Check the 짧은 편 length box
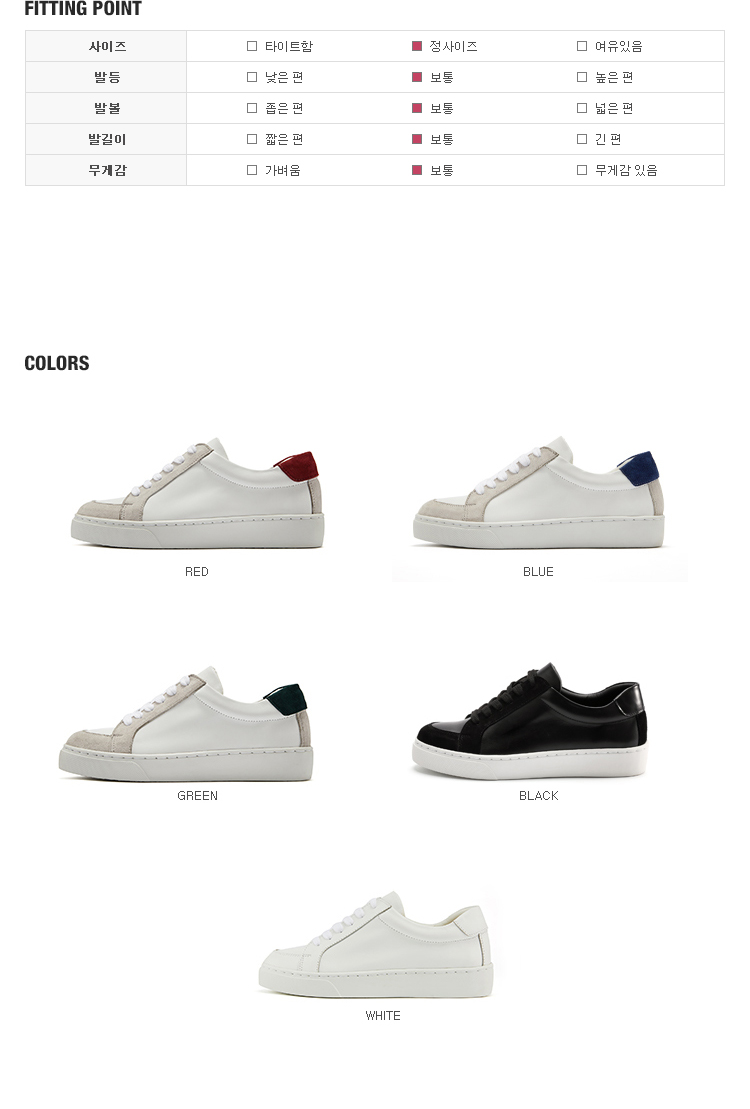Viewport: 750px width, 1109px height. coord(252,139)
